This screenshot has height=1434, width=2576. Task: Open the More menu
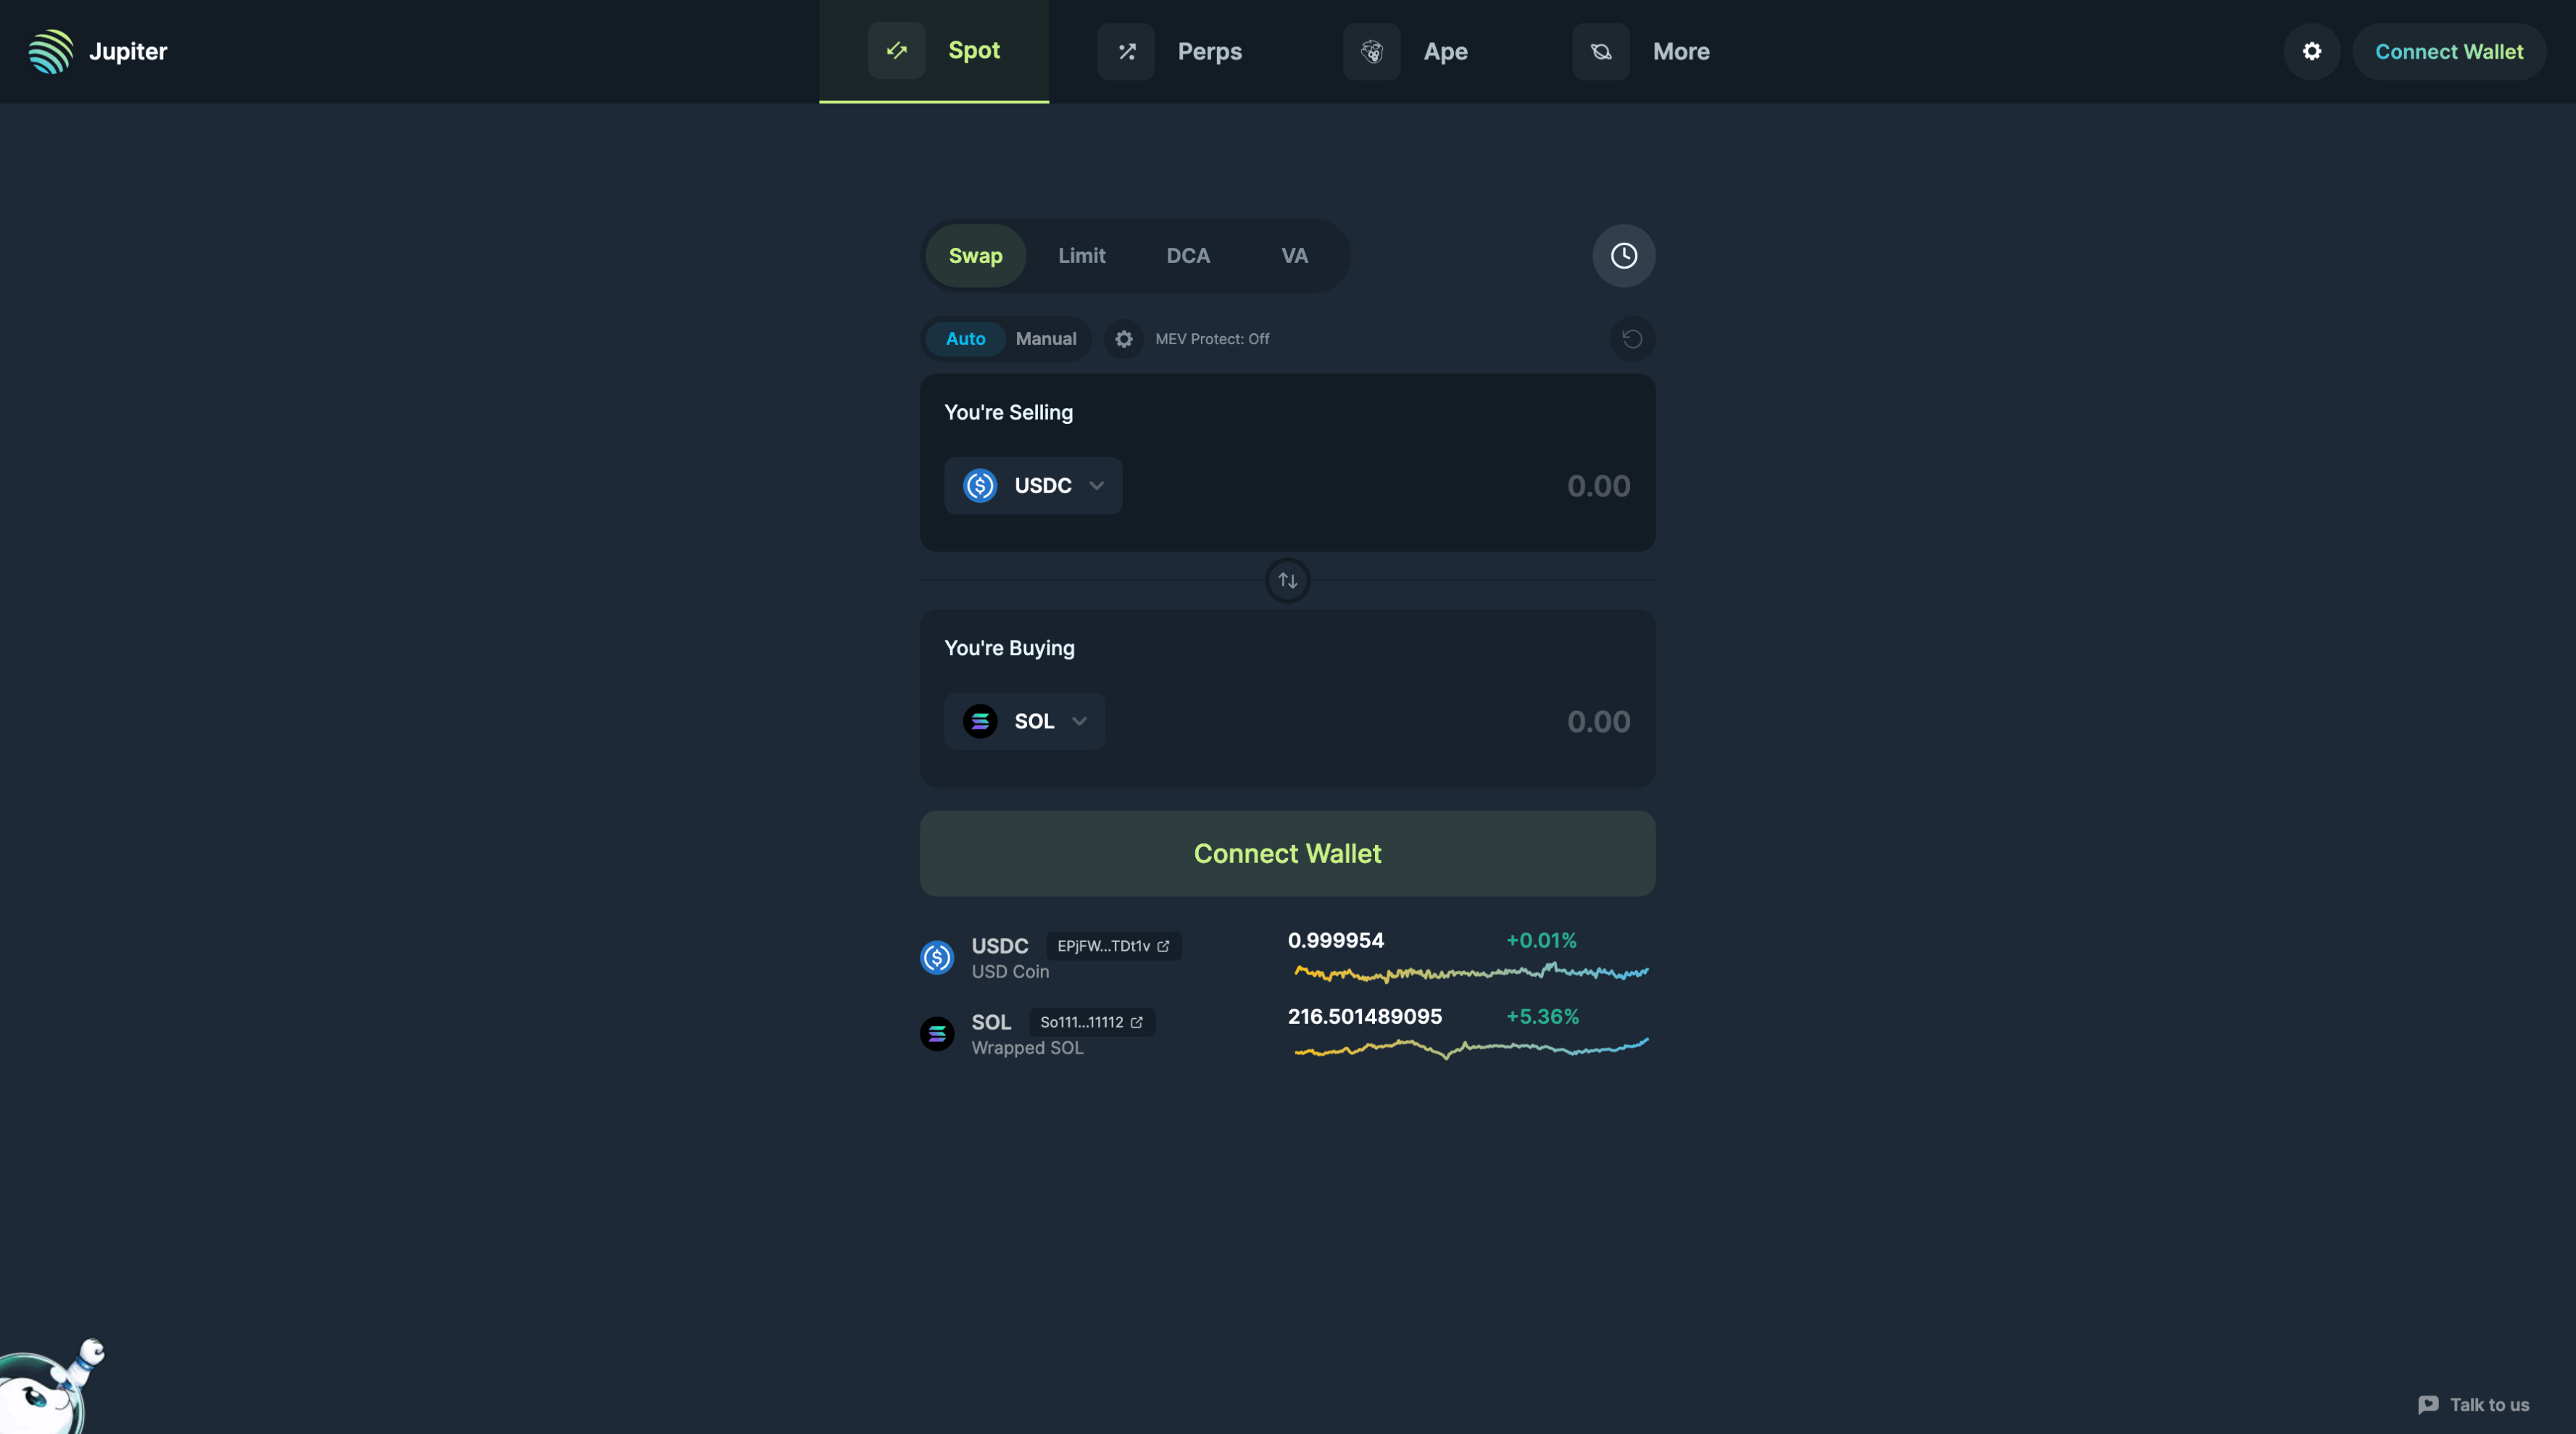tap(1640, 51)
